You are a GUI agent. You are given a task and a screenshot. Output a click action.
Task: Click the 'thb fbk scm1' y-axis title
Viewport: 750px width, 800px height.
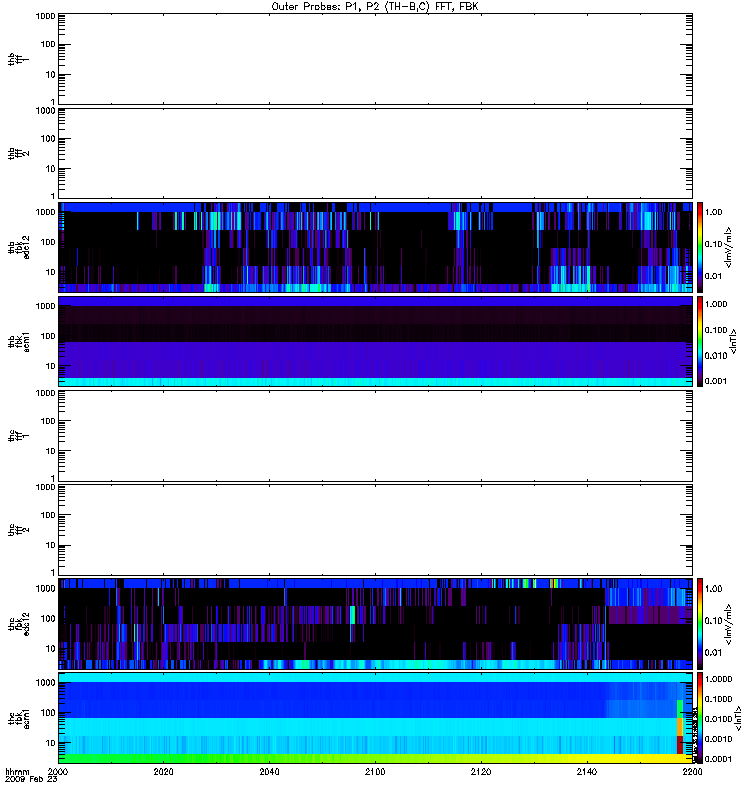19,342
